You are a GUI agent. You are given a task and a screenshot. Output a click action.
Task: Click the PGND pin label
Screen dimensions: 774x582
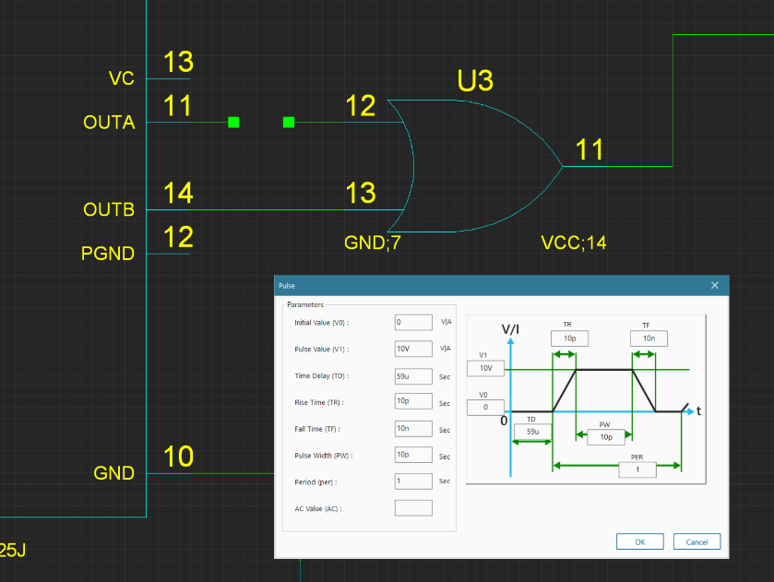[108, 254]
